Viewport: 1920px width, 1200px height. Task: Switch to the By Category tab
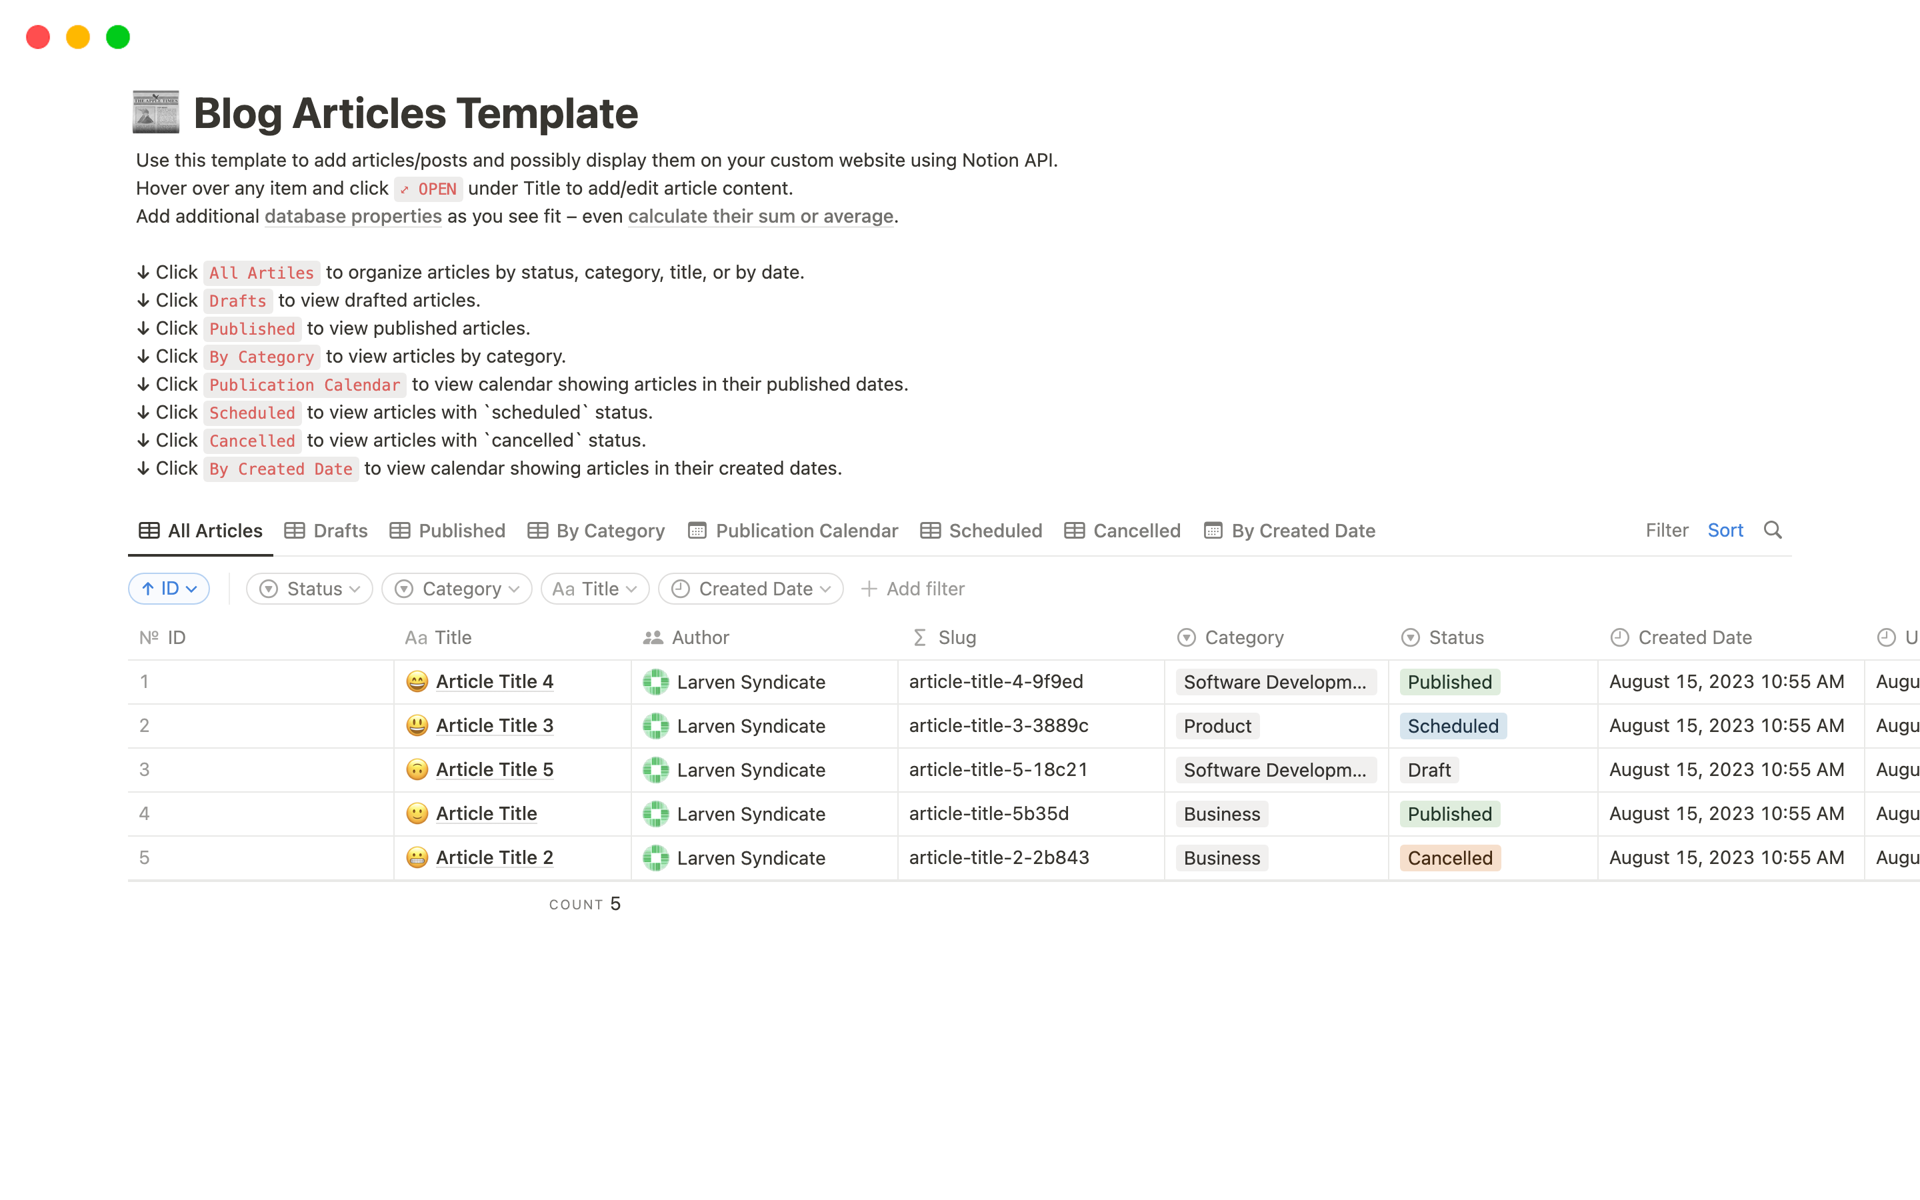596,531
